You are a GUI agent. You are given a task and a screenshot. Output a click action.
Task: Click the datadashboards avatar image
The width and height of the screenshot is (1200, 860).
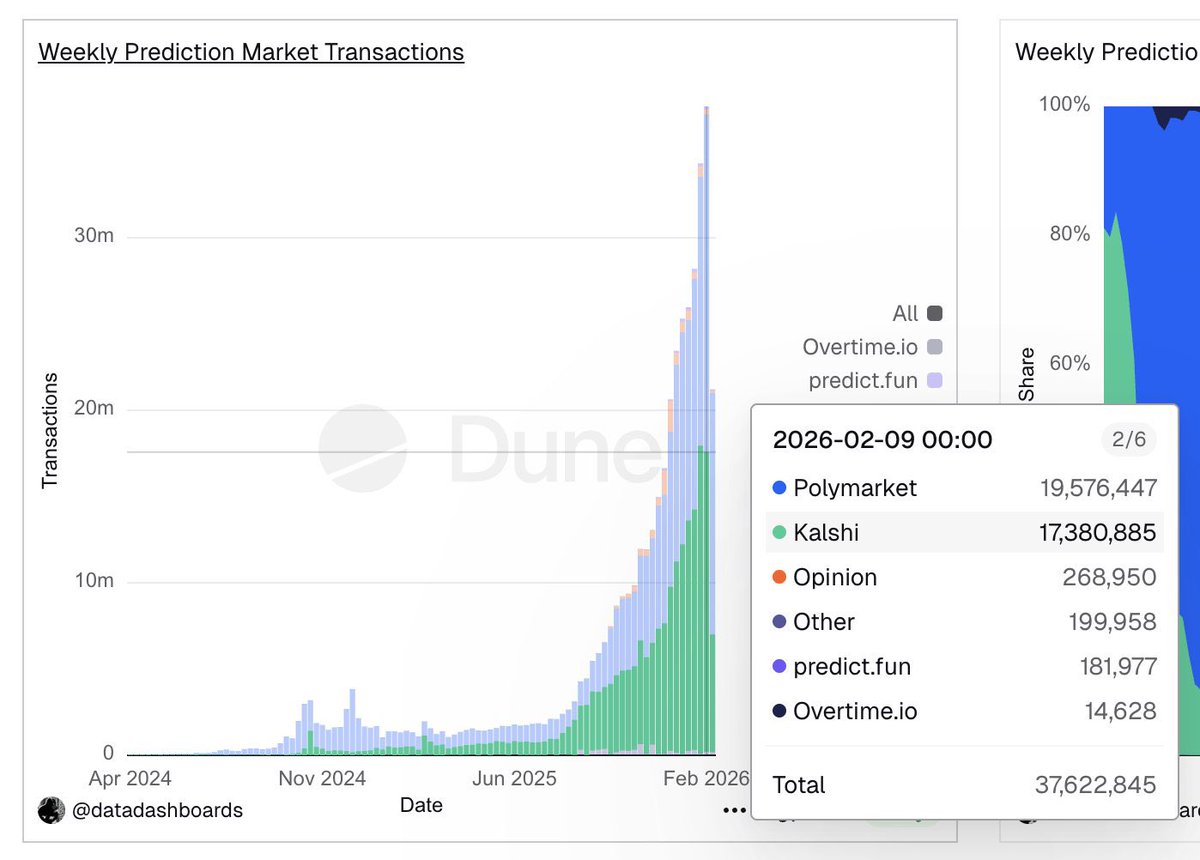point(51,810)
